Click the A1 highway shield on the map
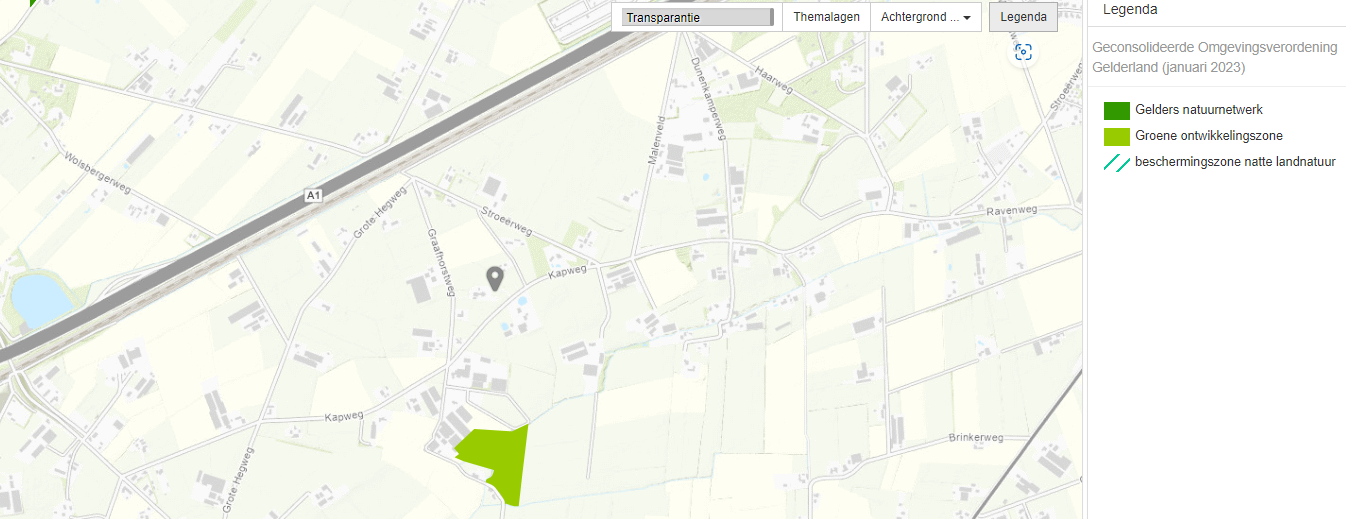The image size is (1346, 519). point(315,196)
